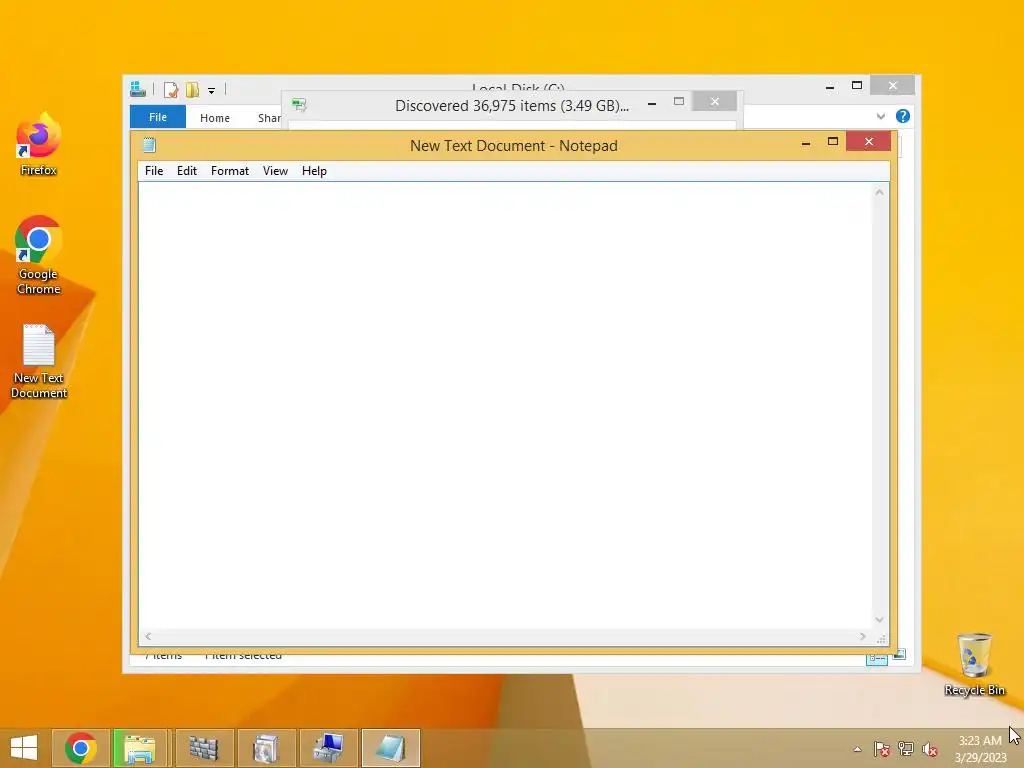The width and height of the screenshot is (1024, 768).
Task: Open Explorer Help with the question mark icon
Action: [903, 116]
